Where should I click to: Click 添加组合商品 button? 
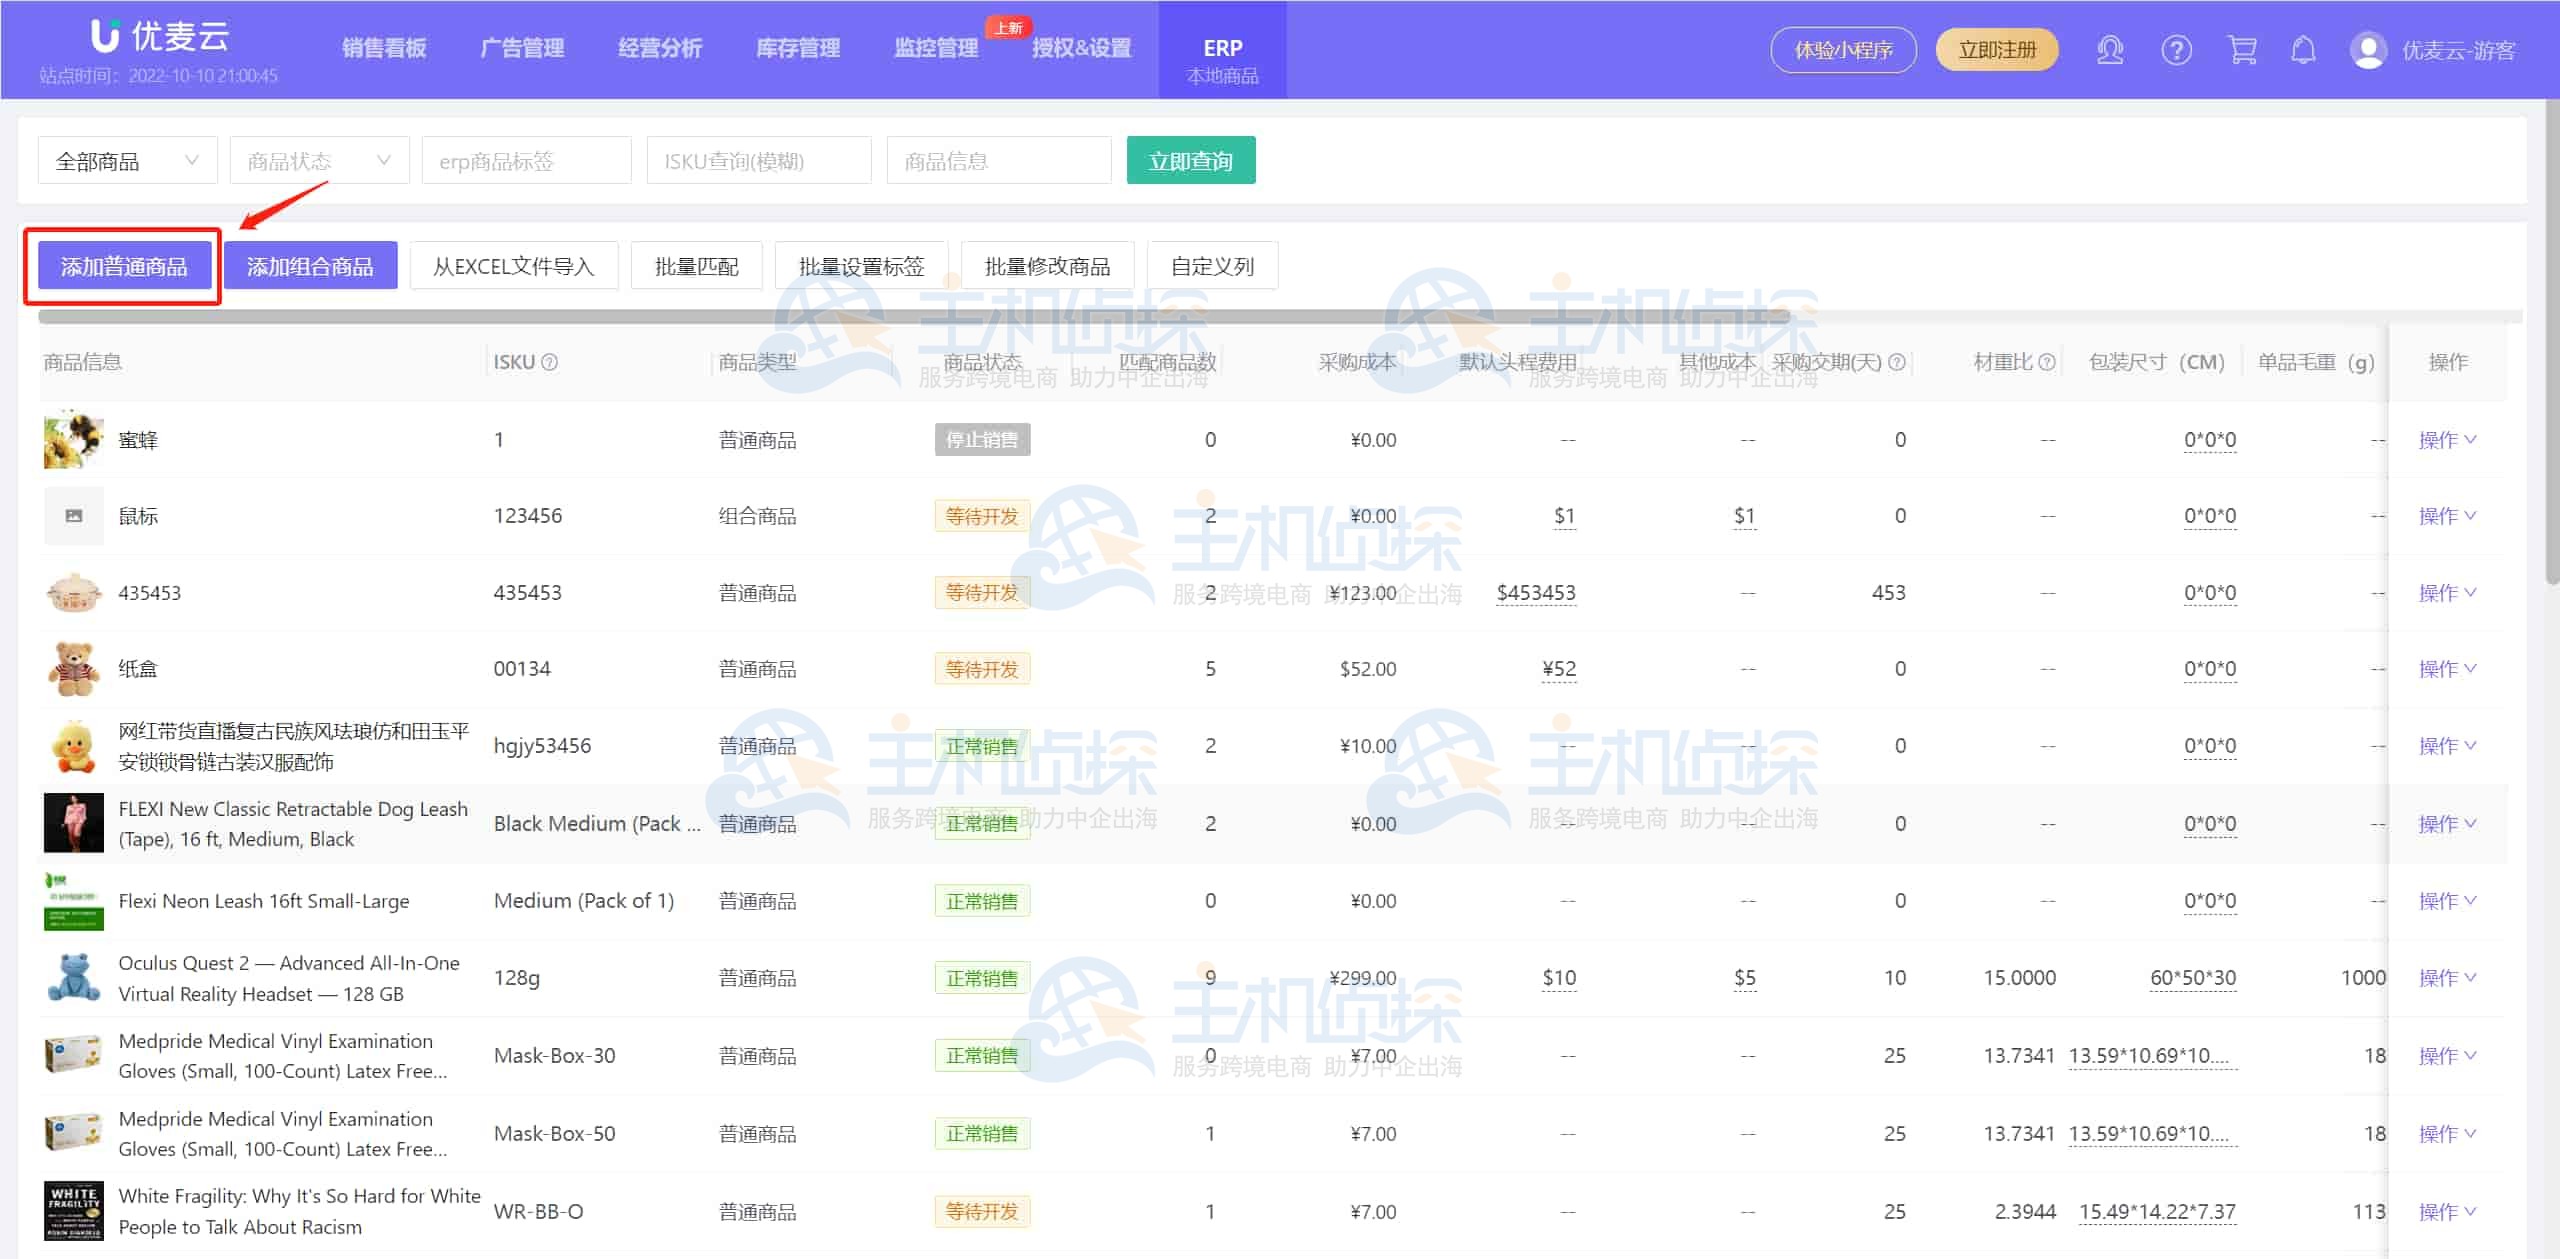coord(310,266)
